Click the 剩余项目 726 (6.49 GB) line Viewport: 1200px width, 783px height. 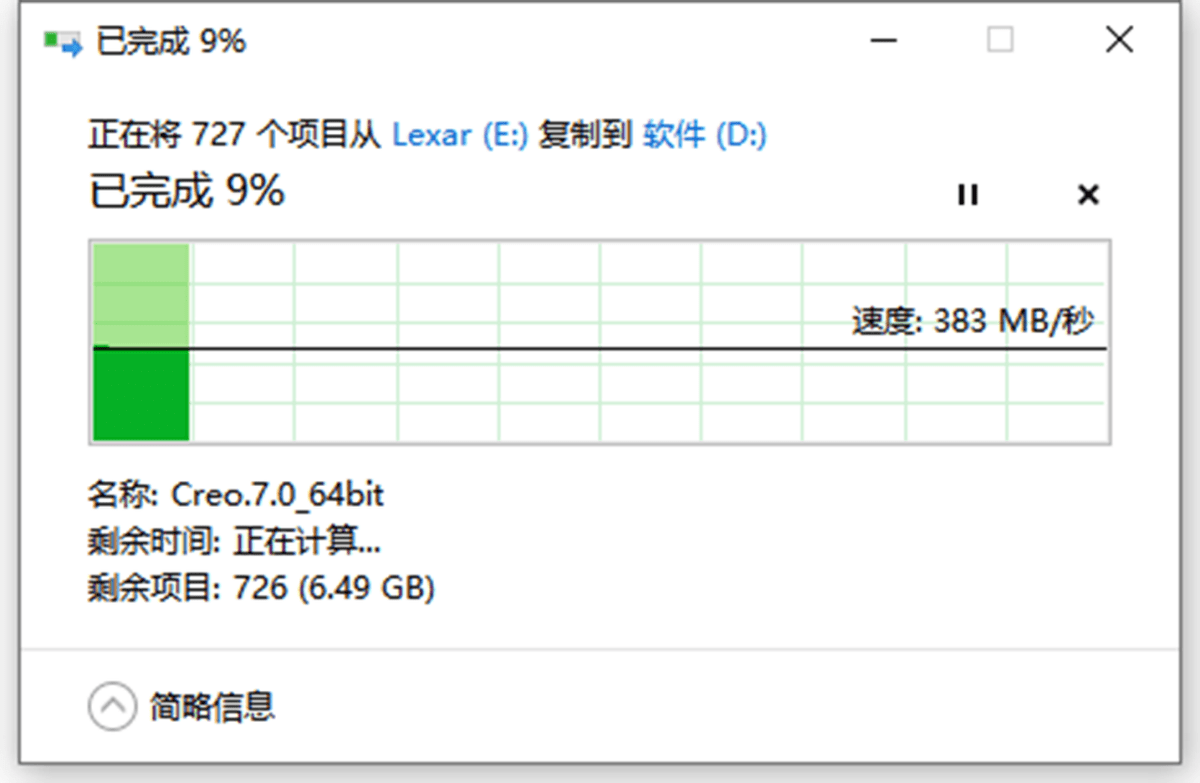tap(261, 589)
